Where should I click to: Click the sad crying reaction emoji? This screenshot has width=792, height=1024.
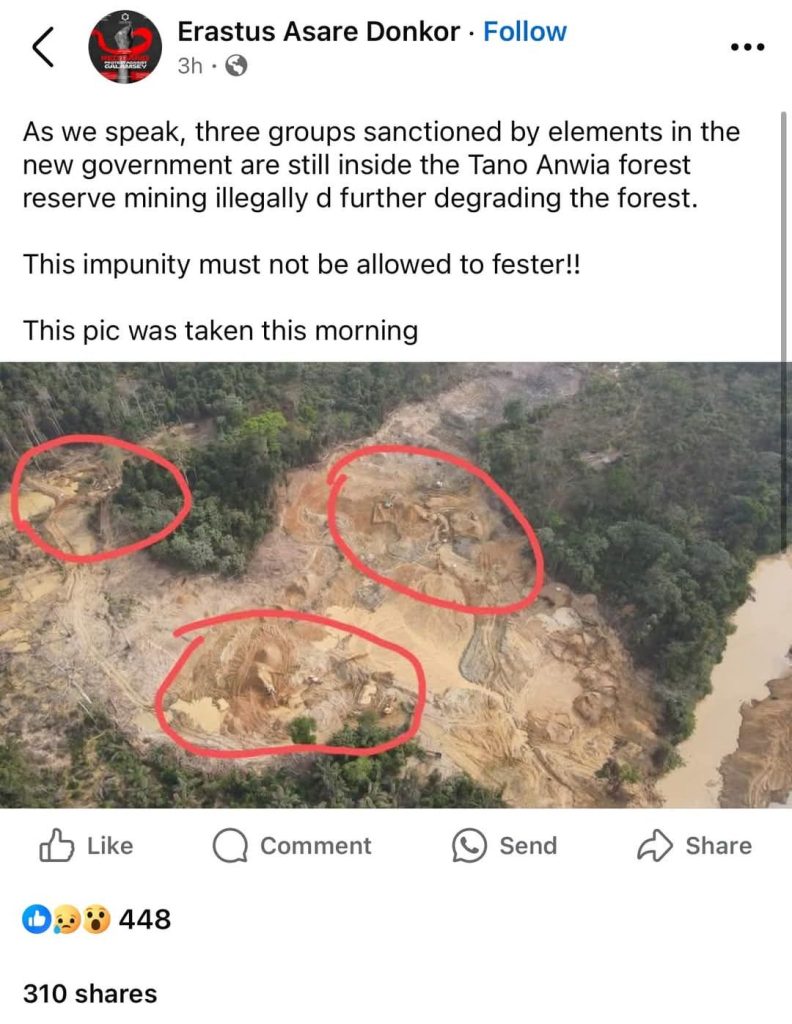(x=65, y=919)
